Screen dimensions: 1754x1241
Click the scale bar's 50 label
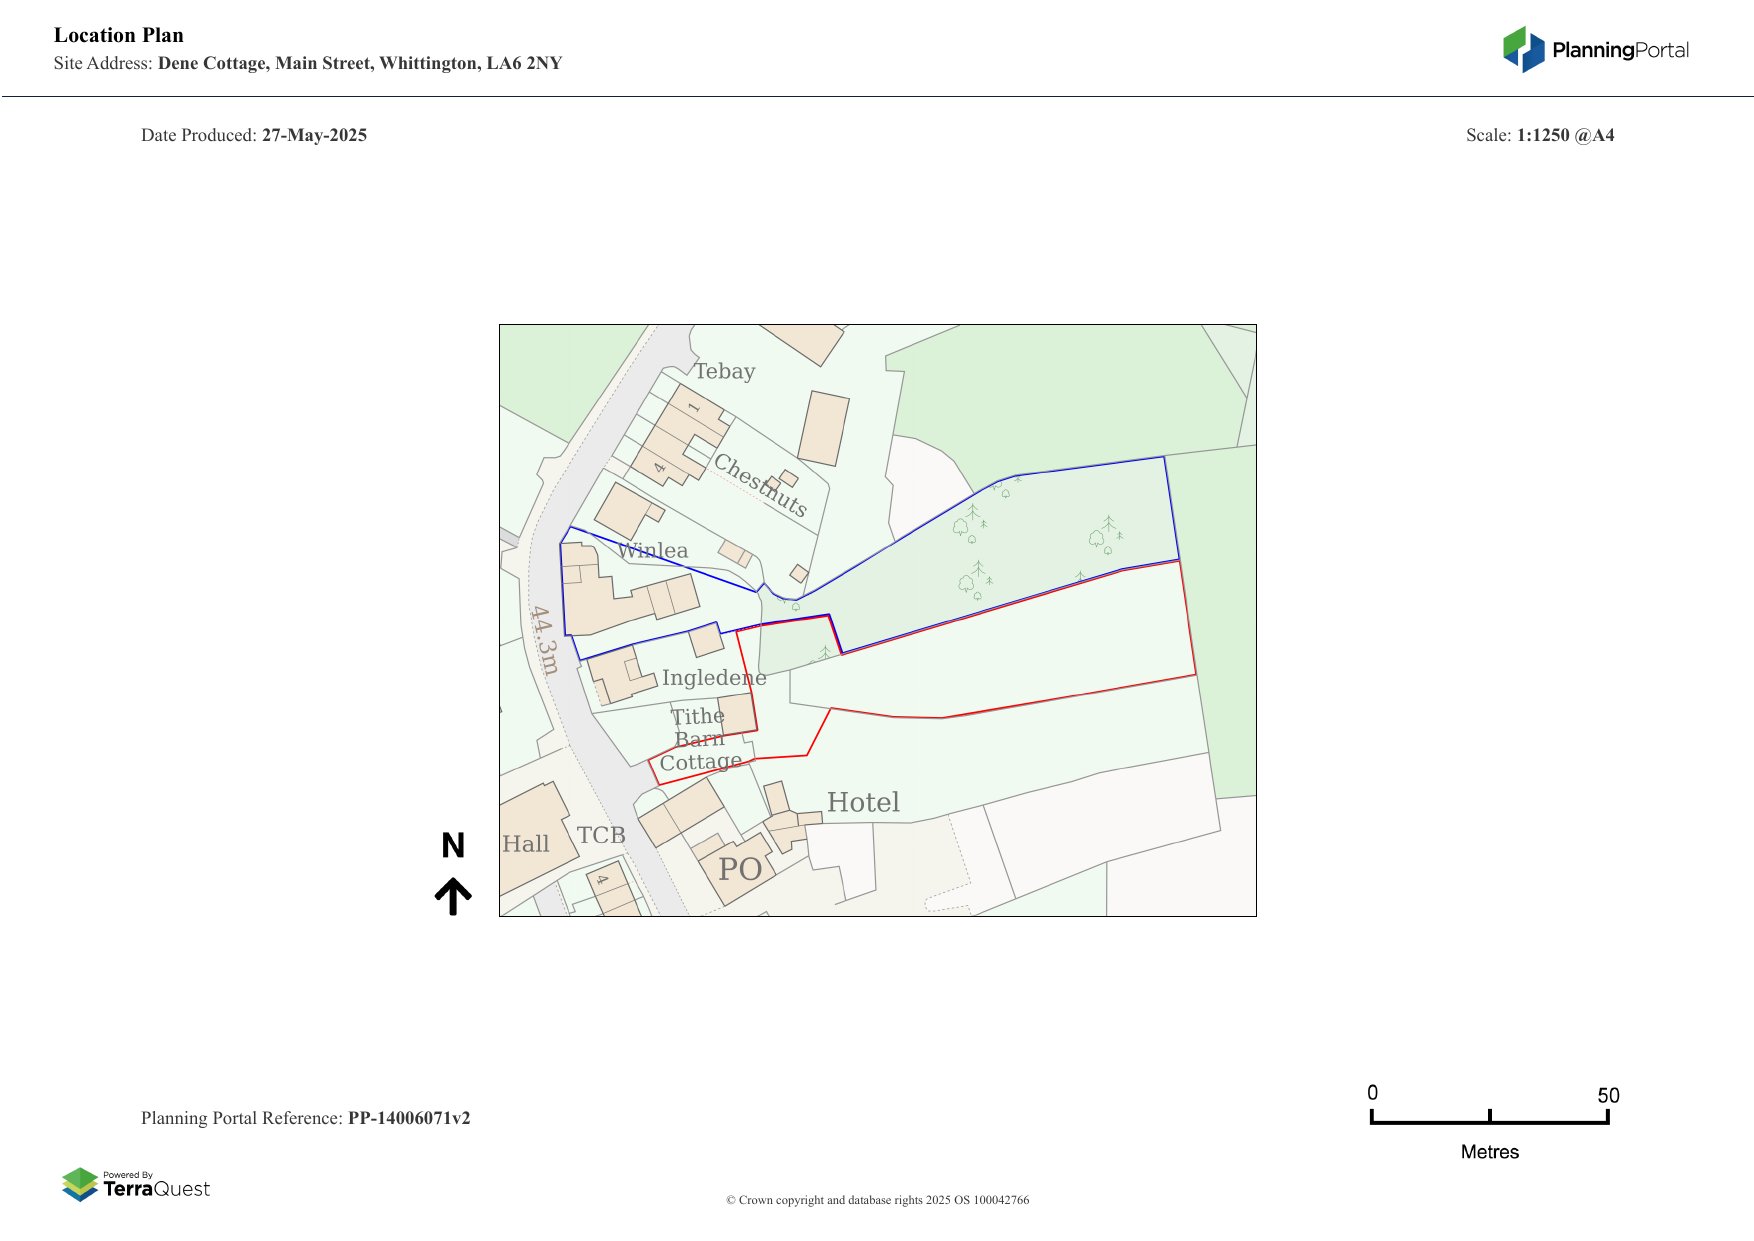click(1608, 1095)
